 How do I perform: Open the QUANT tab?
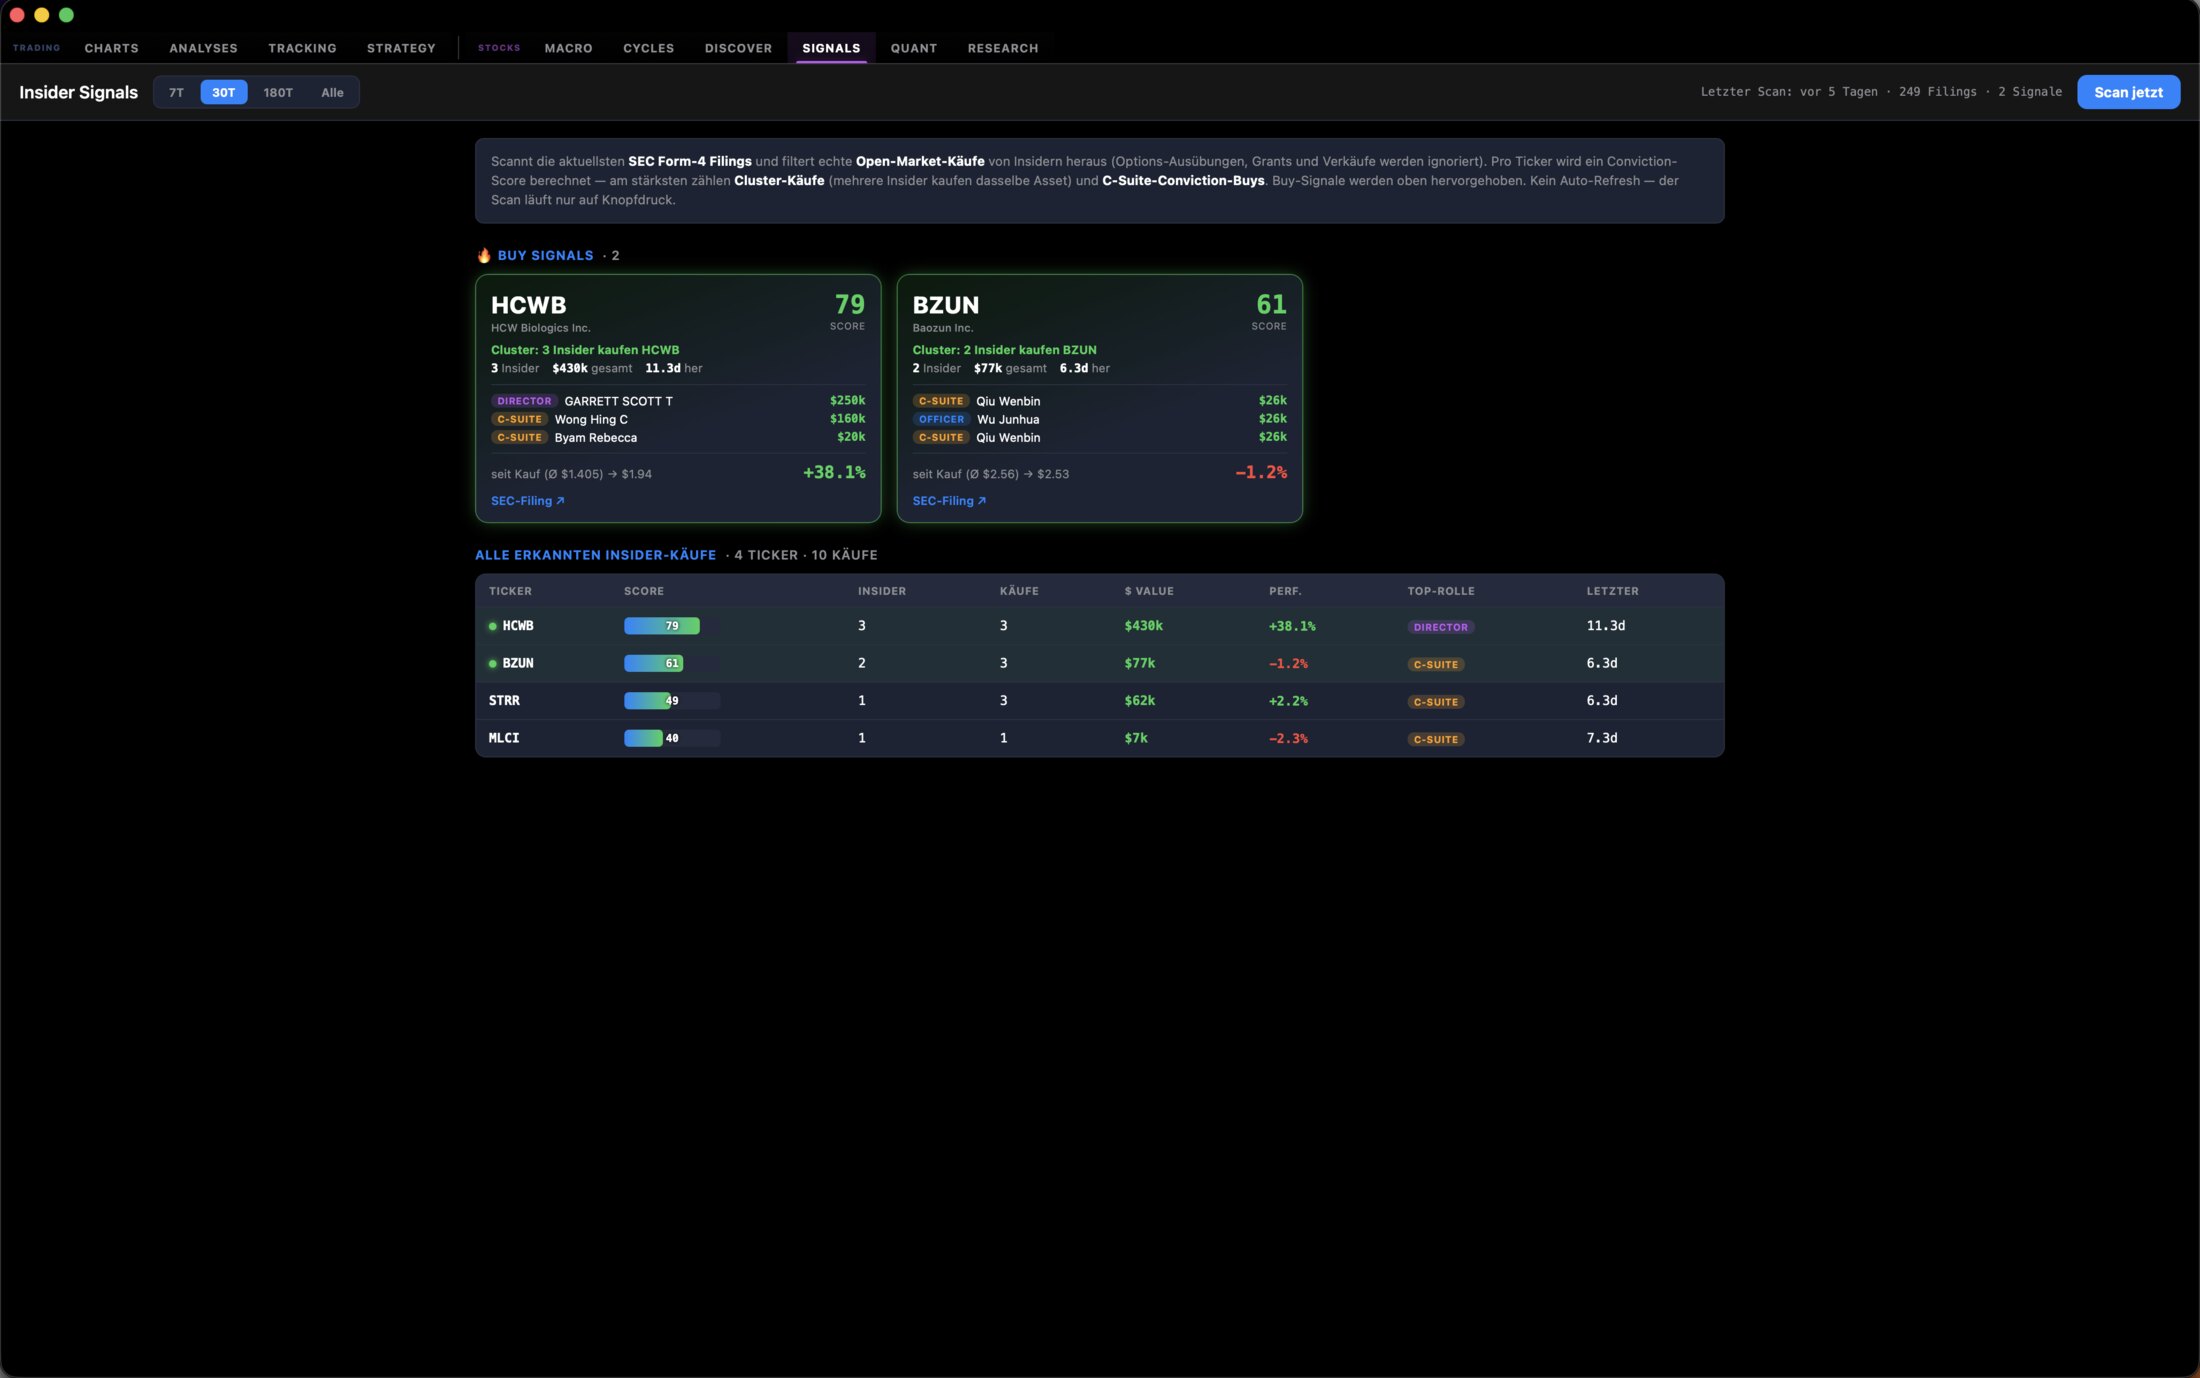pyautogui.click(x=914, y=48)
